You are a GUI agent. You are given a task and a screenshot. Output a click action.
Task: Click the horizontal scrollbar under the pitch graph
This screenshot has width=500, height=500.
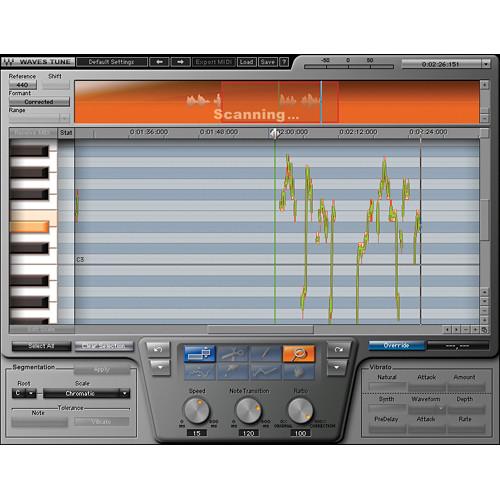coord(260,330)
